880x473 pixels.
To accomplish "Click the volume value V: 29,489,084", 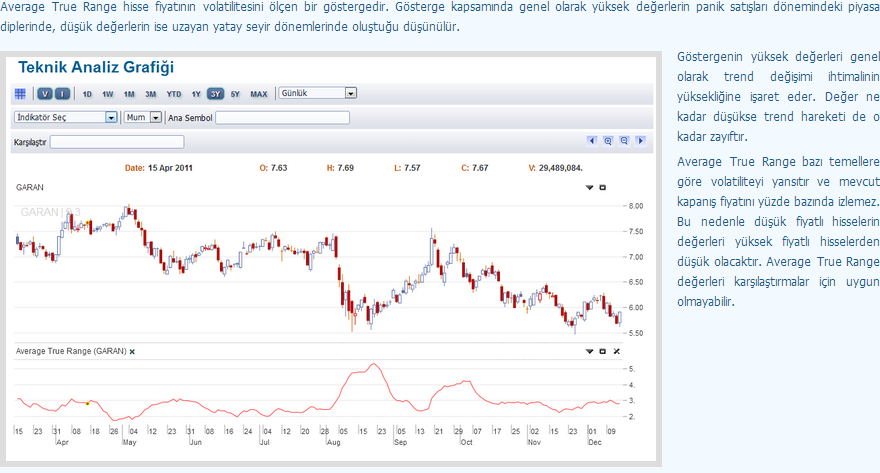I will coord(556,168).
